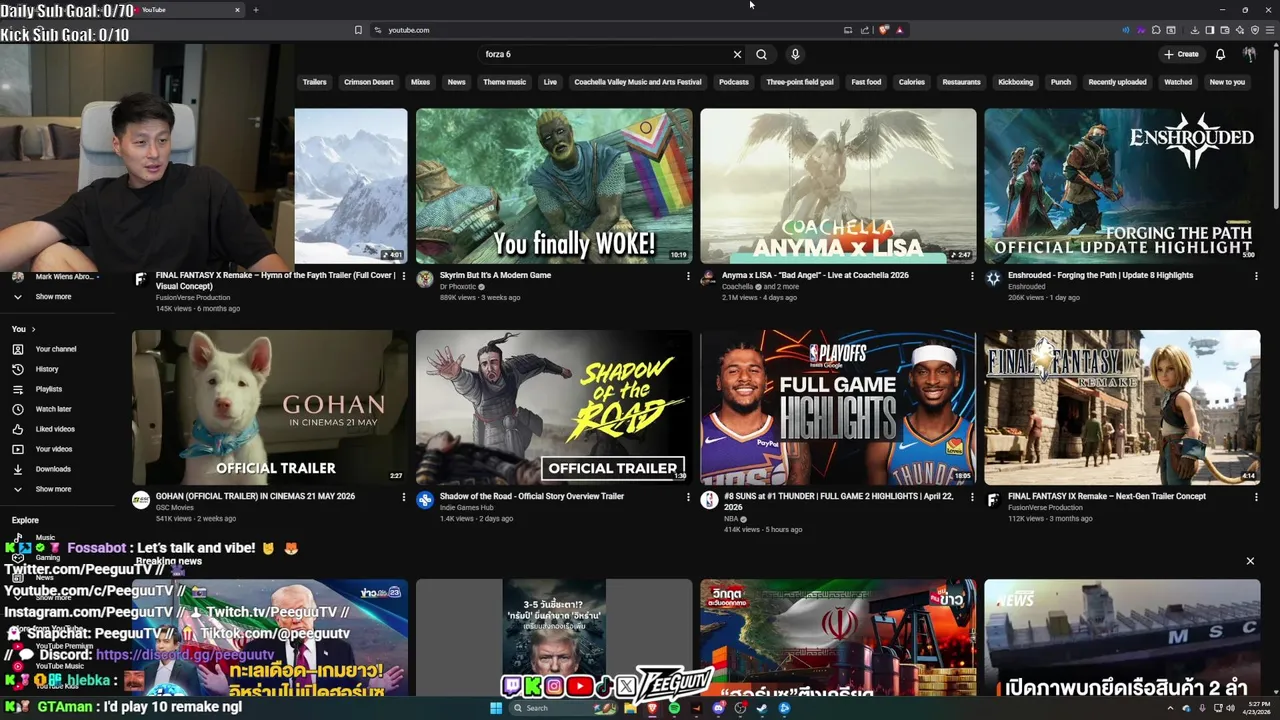1280x720 pixels.
Task: Open options menu for Enshrouded video
Action: coord(1256,276)
